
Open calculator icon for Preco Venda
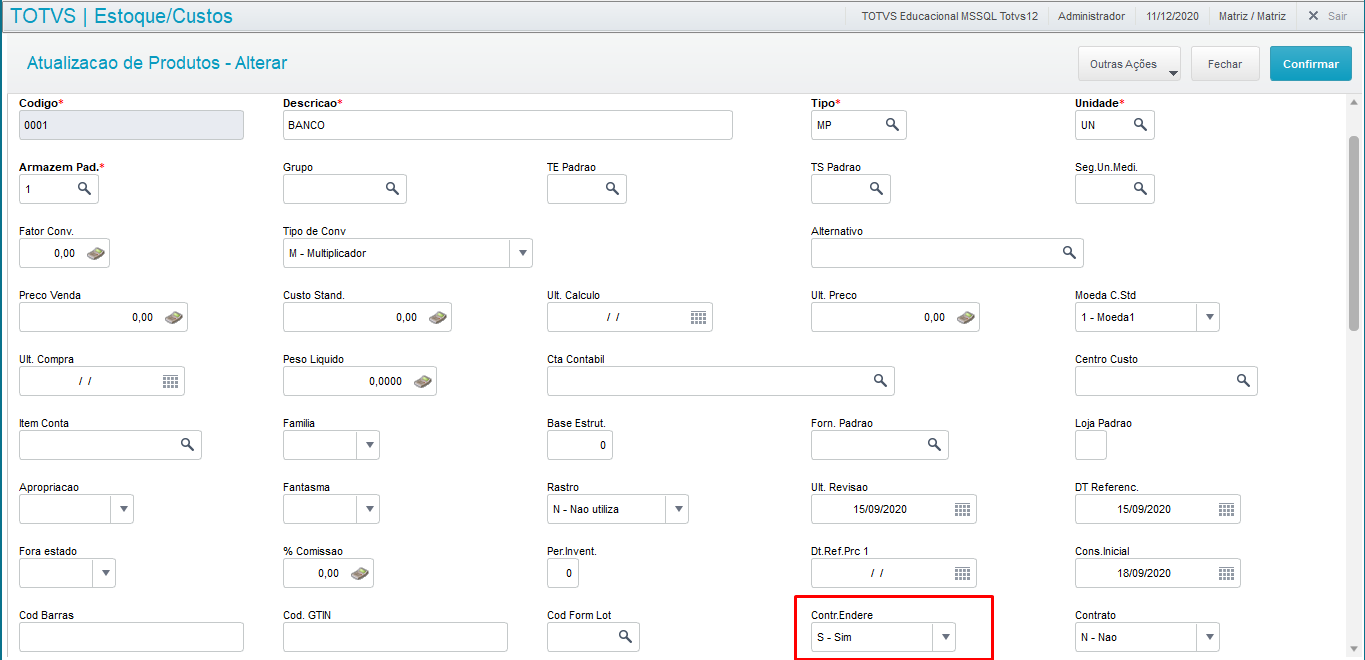[173, 317]
